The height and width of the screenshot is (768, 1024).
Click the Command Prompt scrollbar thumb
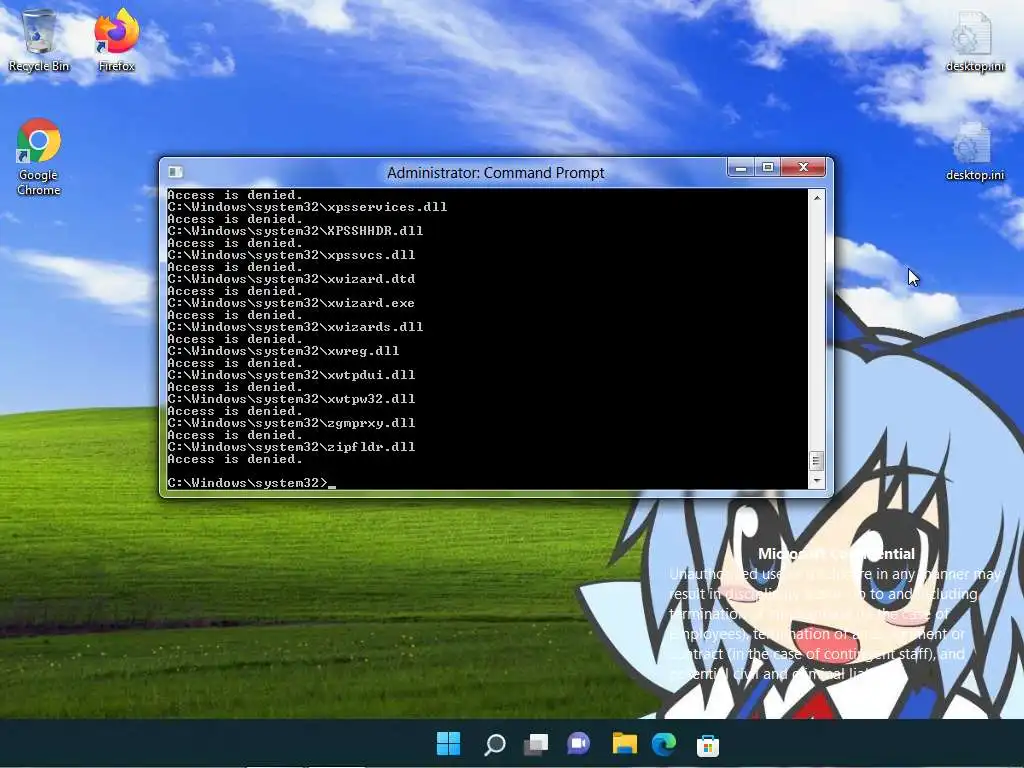click(x=816, y=461)
